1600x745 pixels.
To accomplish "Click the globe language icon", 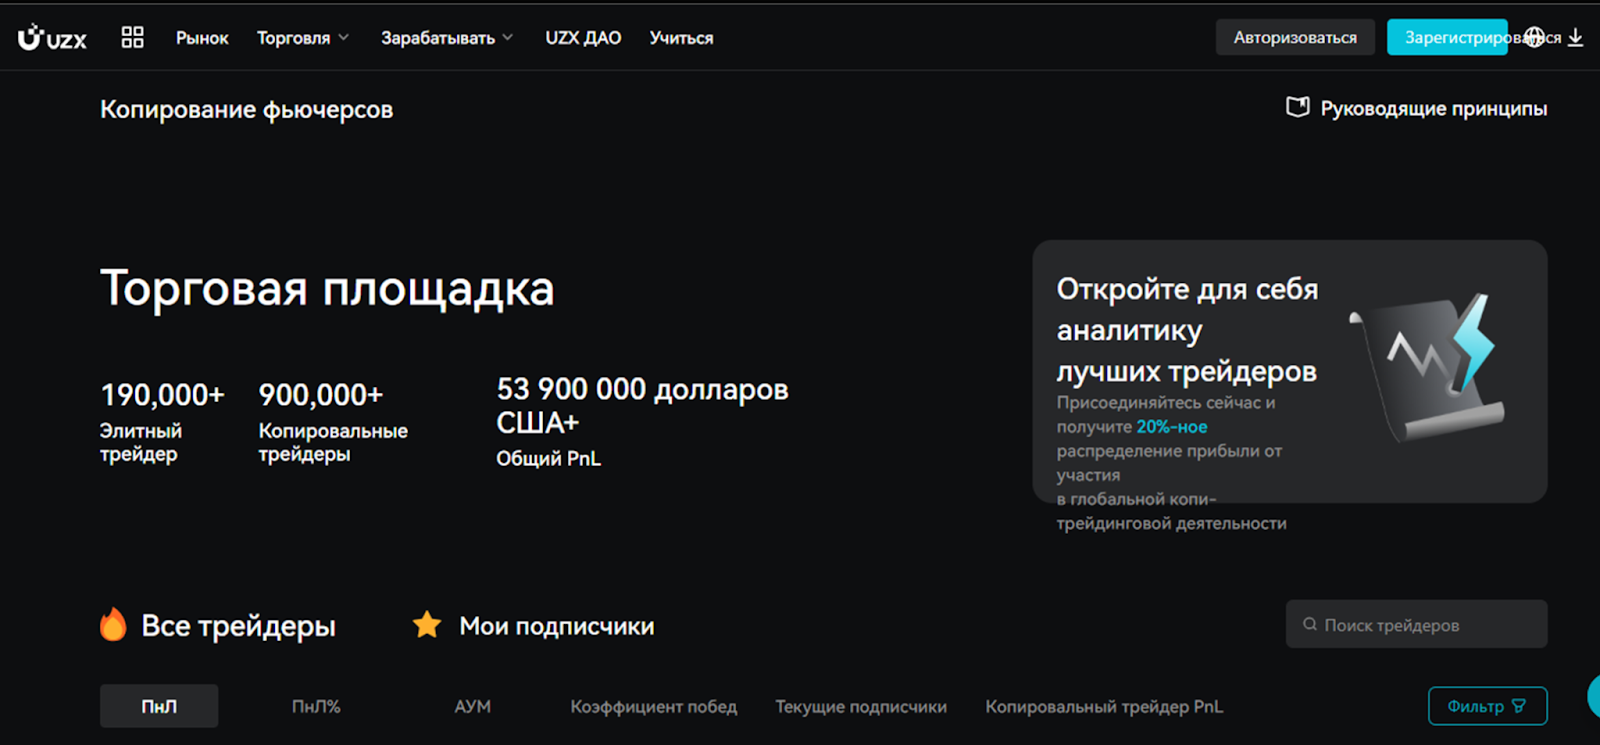I will tap(1535, 38).
